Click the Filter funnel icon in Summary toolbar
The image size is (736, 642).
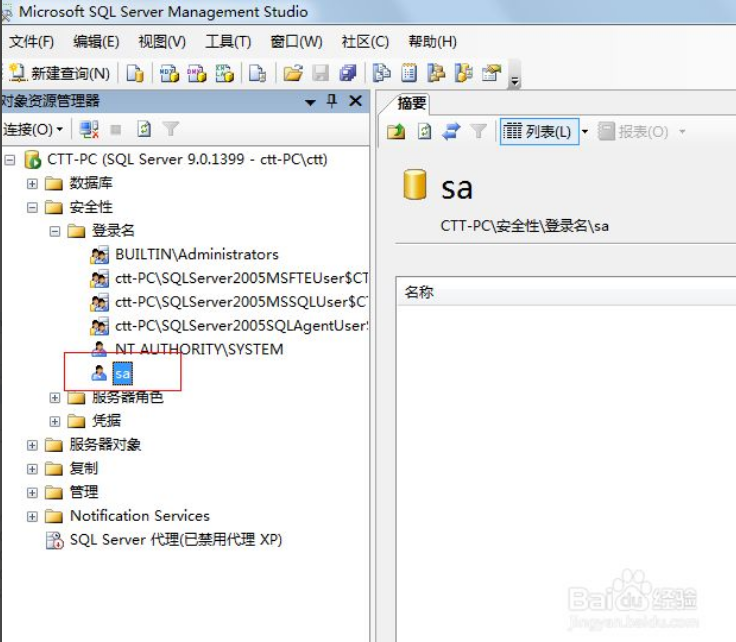click(478, 131)
